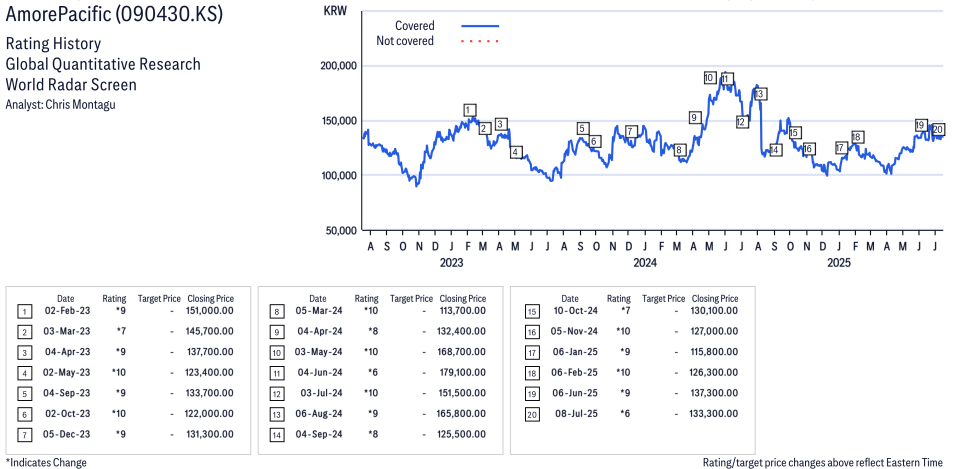Click the Global Quantitative Research line
Viewport: 954px width, 469px height.
(x=103, y=64)
